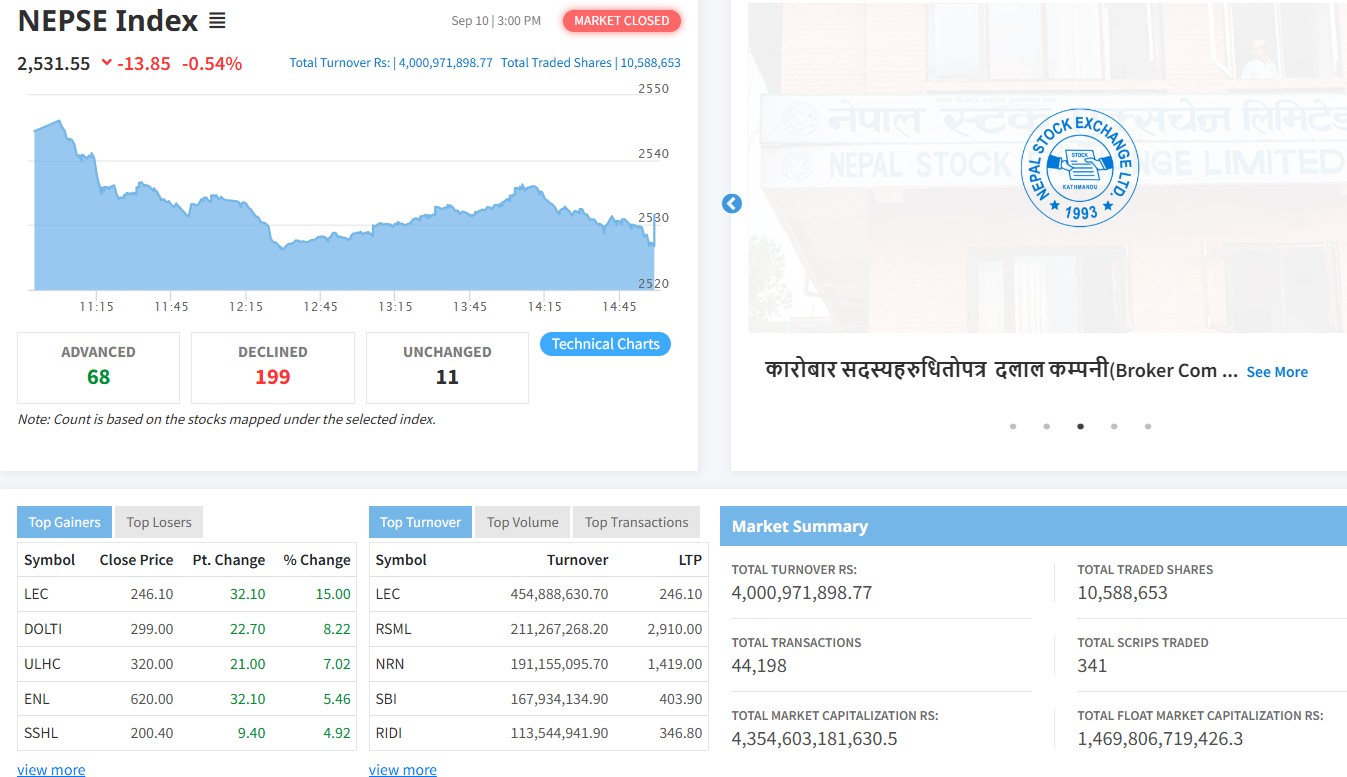
Task: Click the total transactions value 44,198
Action: (759, 666)
